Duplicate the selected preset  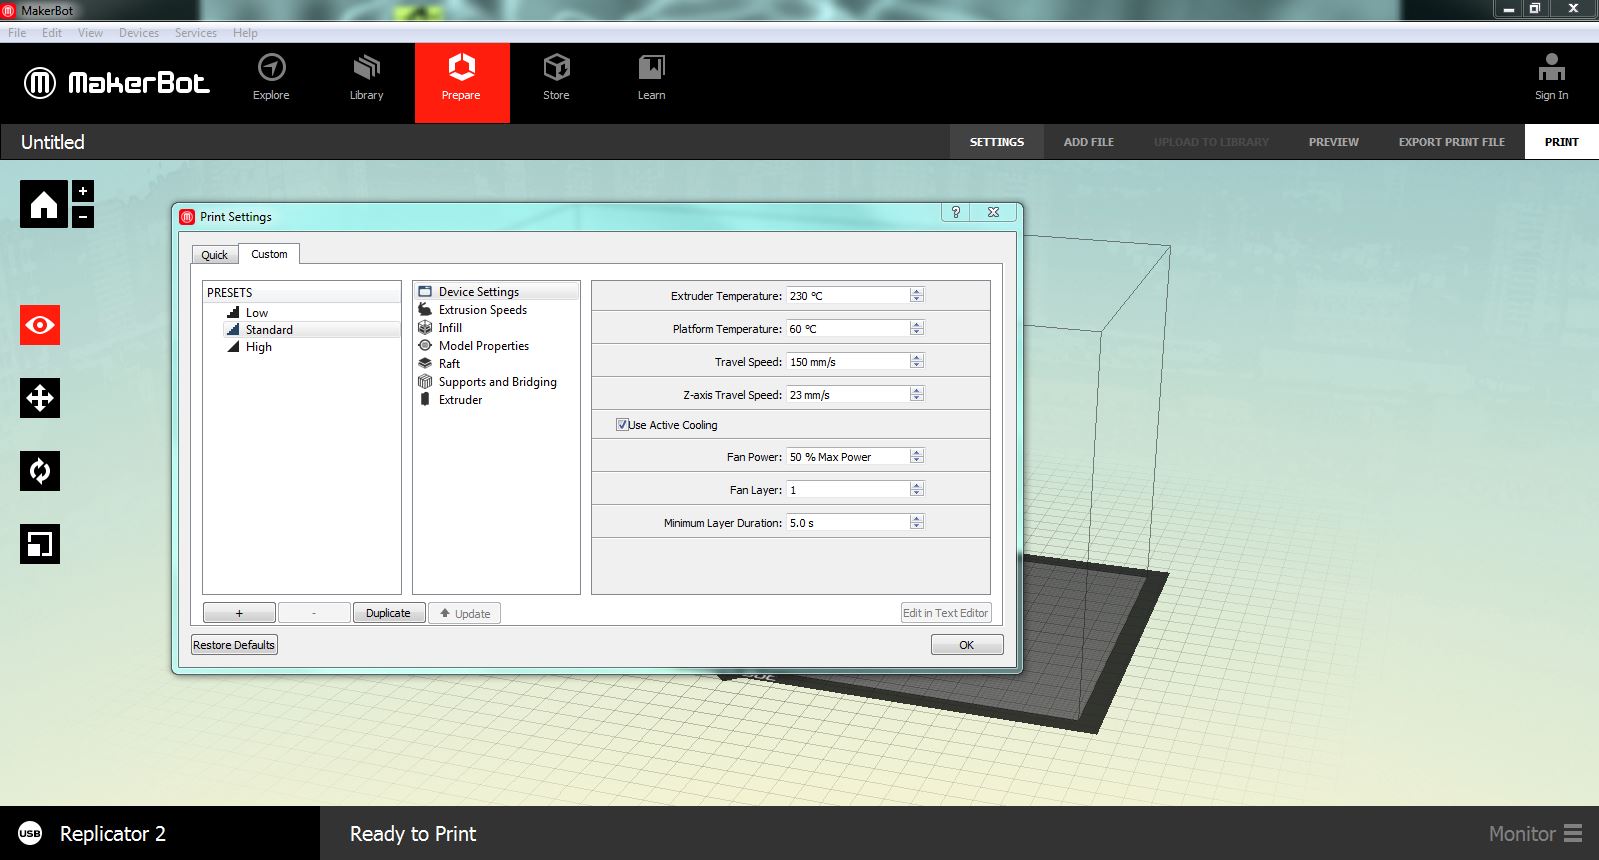point(389,613)
